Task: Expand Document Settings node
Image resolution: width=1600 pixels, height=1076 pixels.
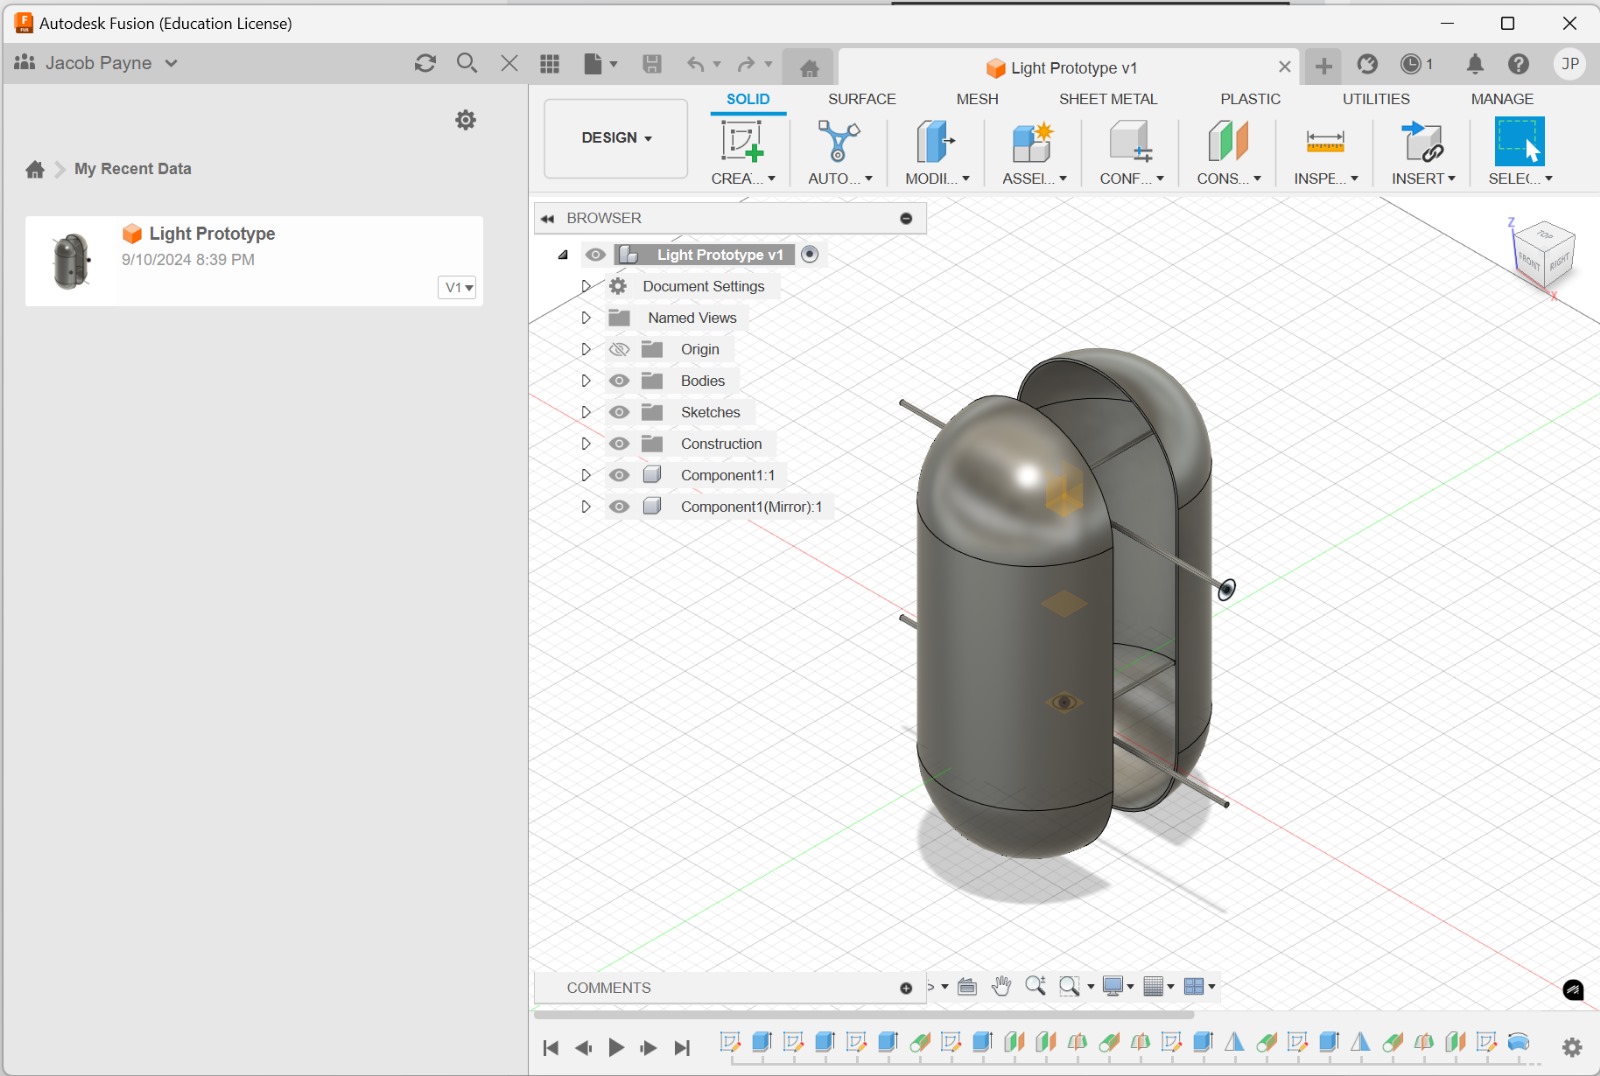Action: 586,286
